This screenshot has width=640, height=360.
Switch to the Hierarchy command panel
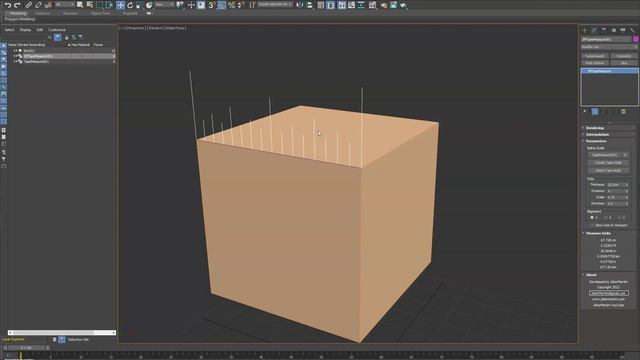click(x=604, y=30)
